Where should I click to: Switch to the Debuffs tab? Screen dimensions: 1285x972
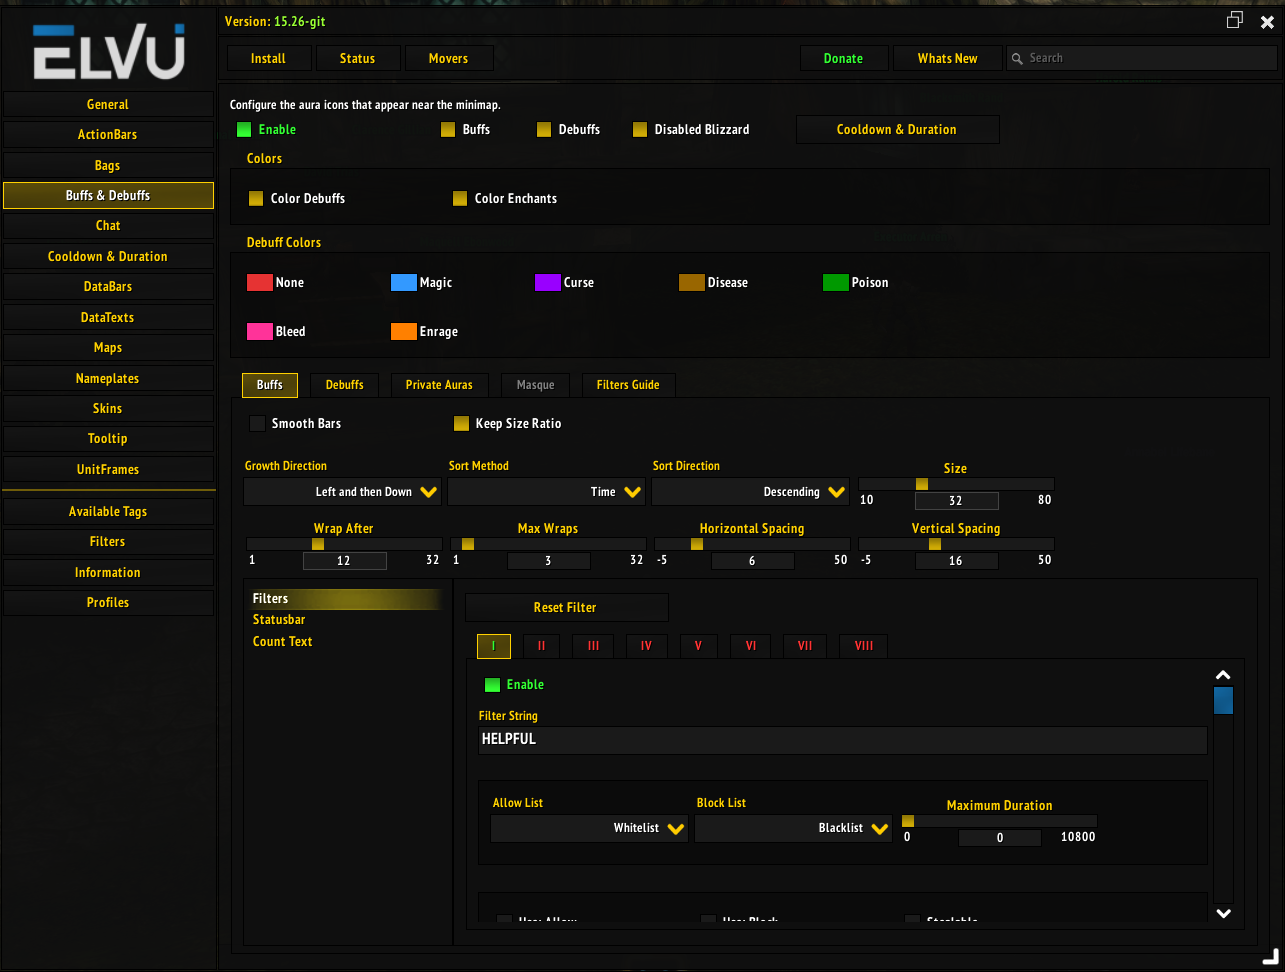[345, 385]
